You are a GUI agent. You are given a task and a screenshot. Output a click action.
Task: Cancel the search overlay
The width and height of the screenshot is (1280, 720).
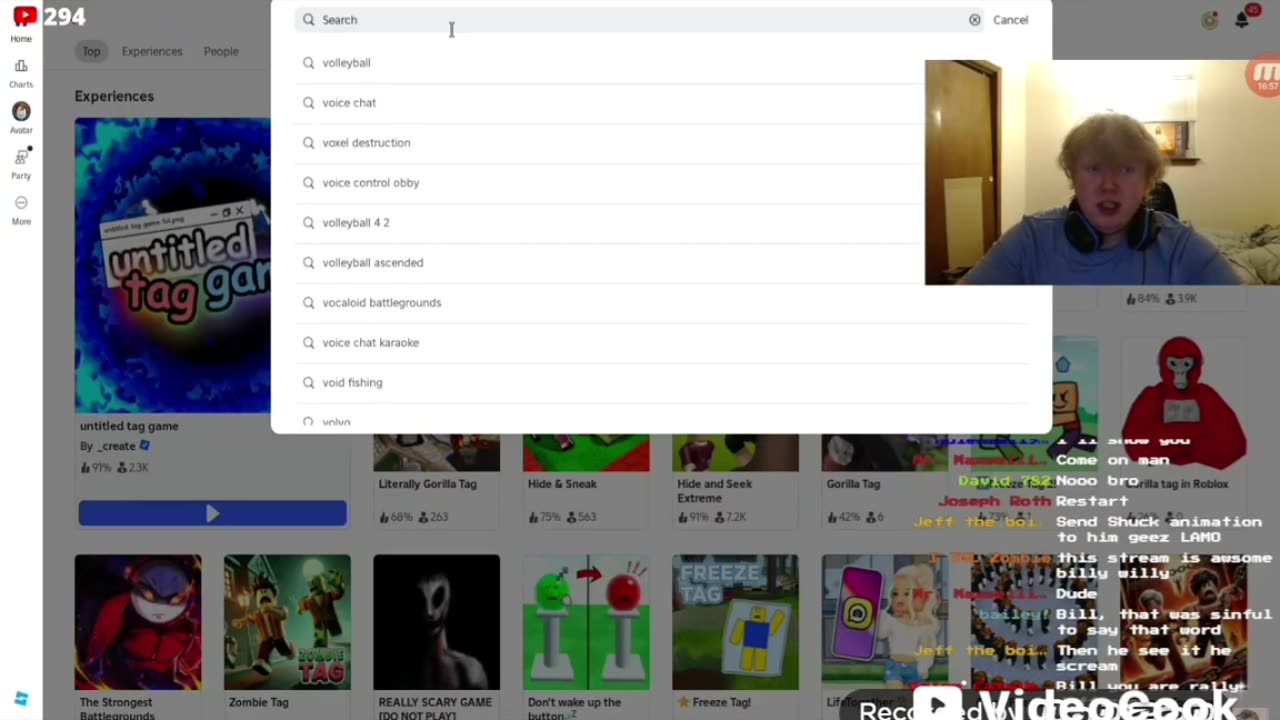click(x=1010, y=20)
